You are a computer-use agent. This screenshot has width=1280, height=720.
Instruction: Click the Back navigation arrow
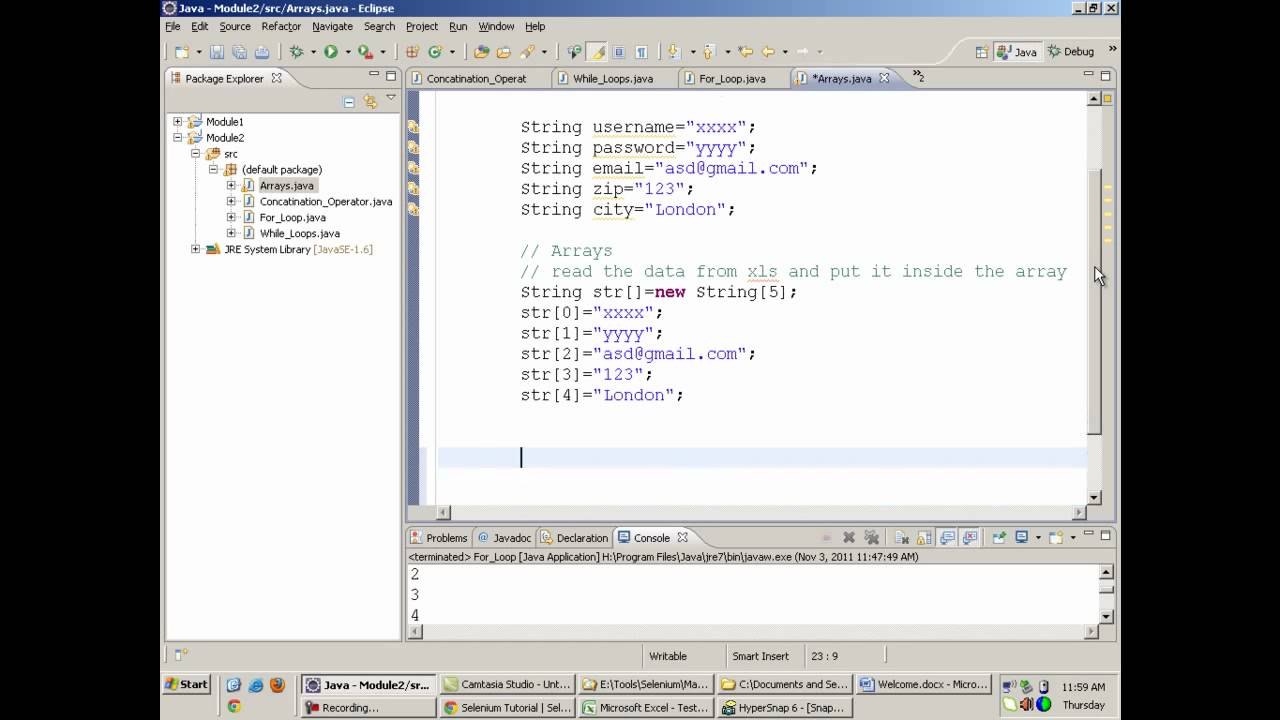tap(768, 52)
